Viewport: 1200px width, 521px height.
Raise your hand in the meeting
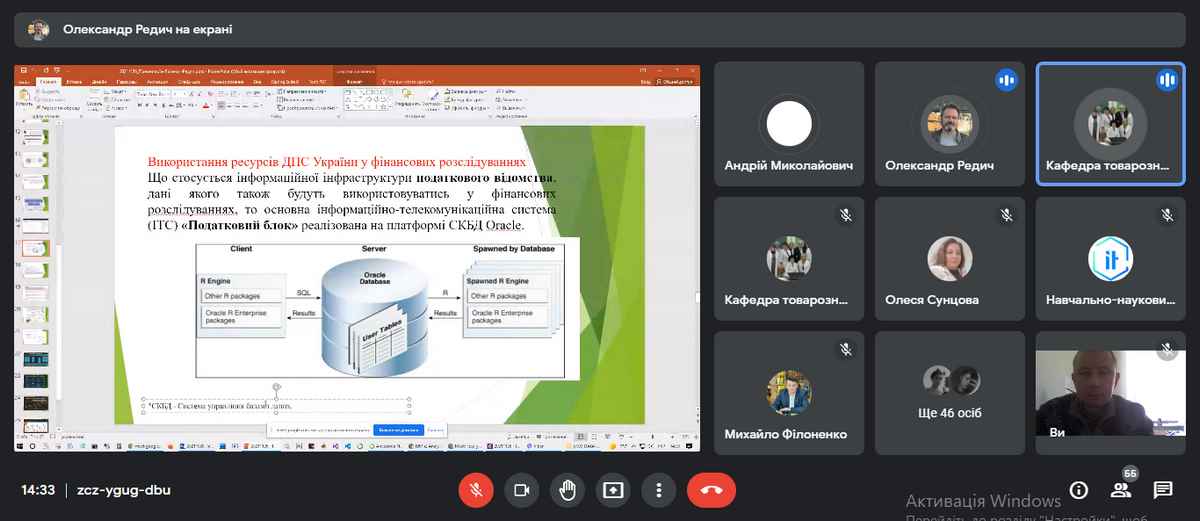[x=567, y=490]
